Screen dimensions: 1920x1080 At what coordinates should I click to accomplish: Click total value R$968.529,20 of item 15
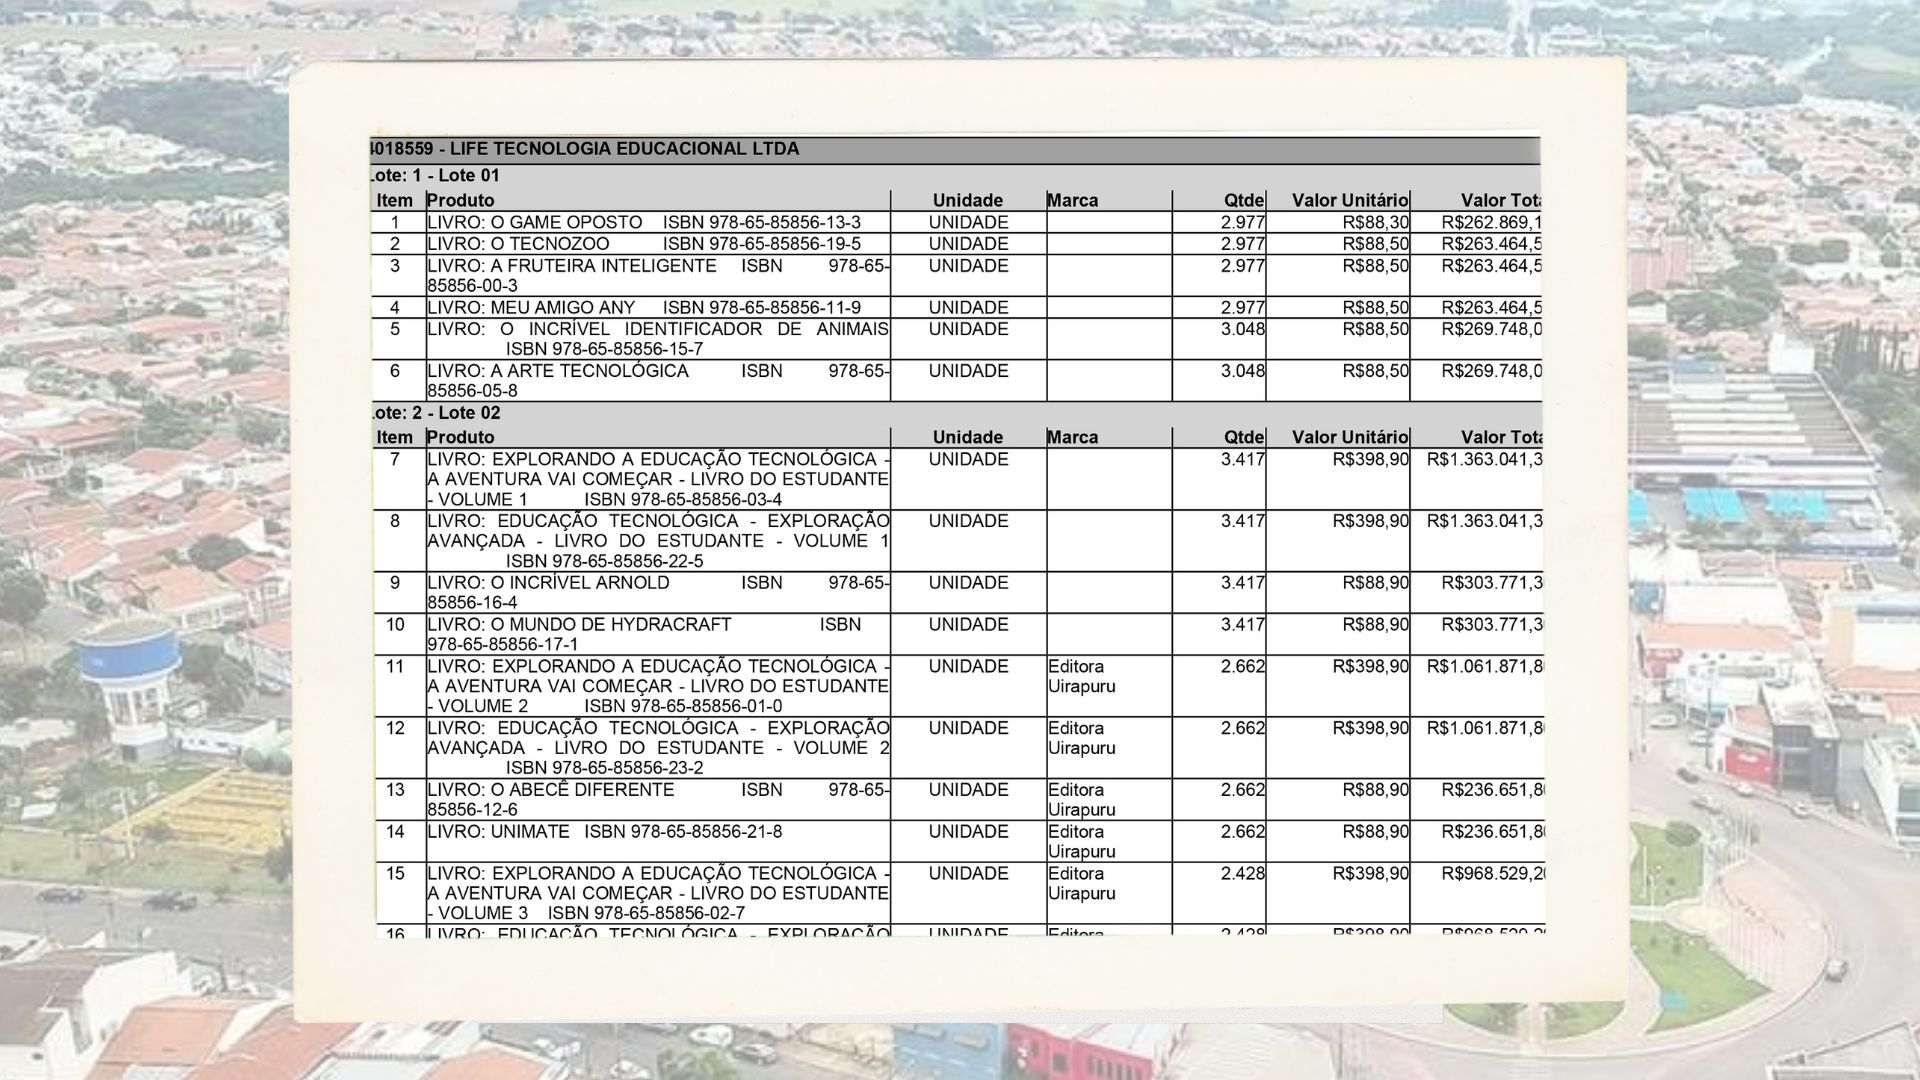coord(1494,874)
